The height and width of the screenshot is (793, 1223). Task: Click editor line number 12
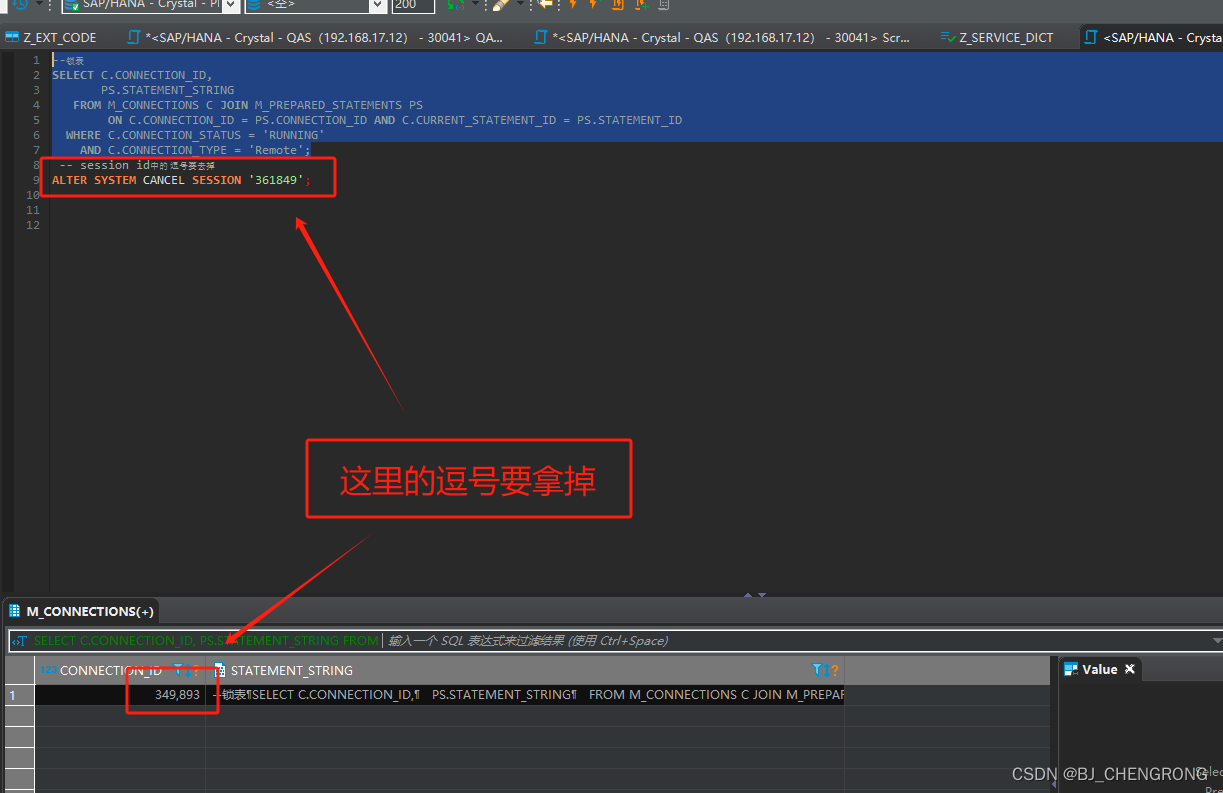click(33, 225)
